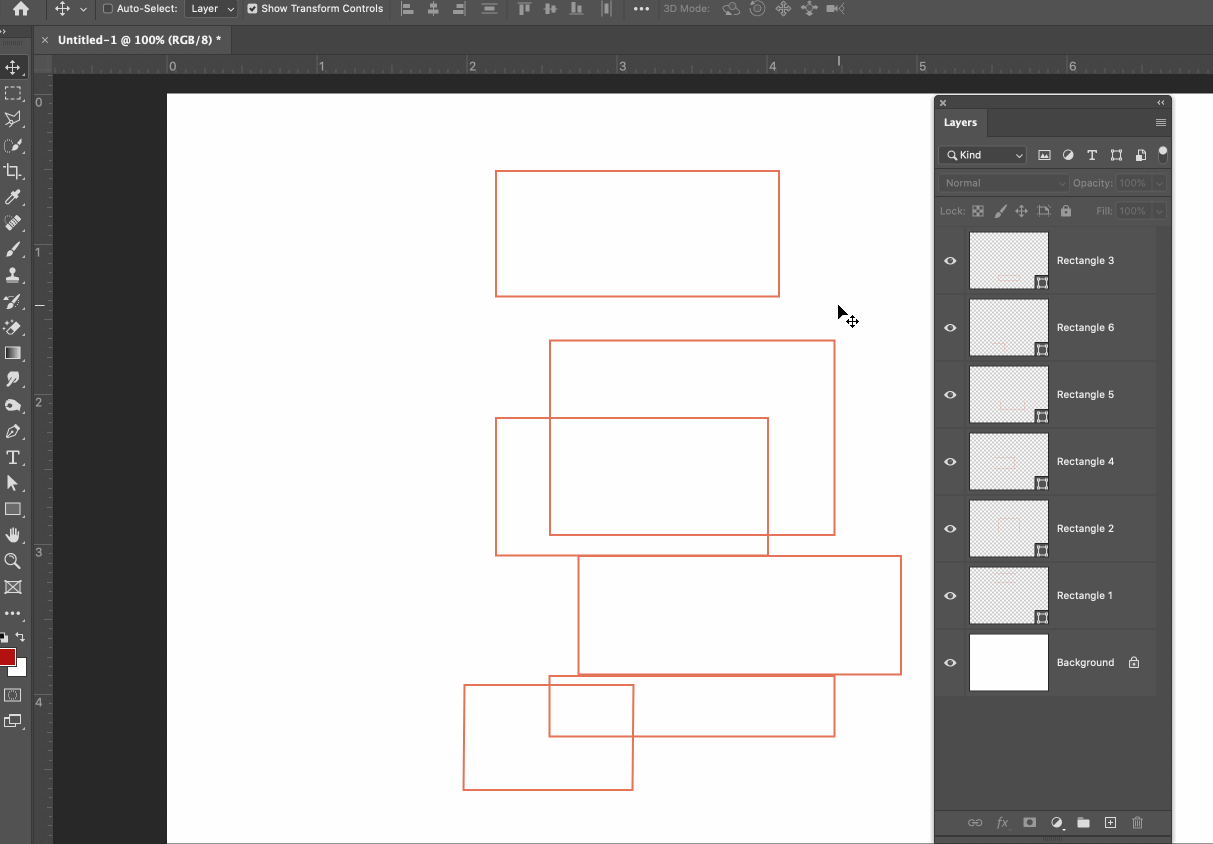
Task: Open the align options three-dots menu
Action: (641, 9)
